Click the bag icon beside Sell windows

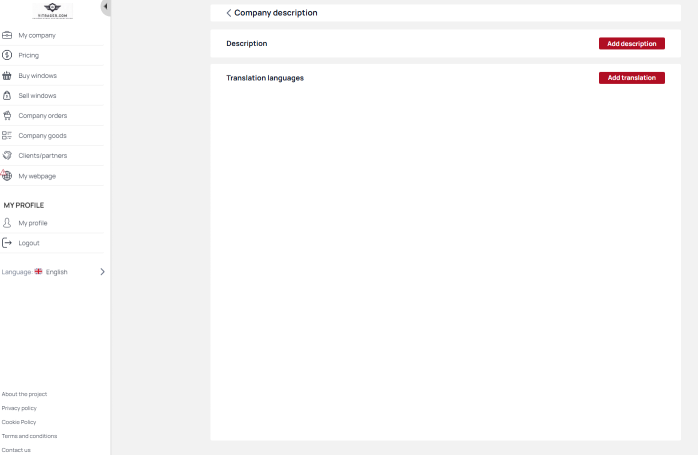[7, 96]
